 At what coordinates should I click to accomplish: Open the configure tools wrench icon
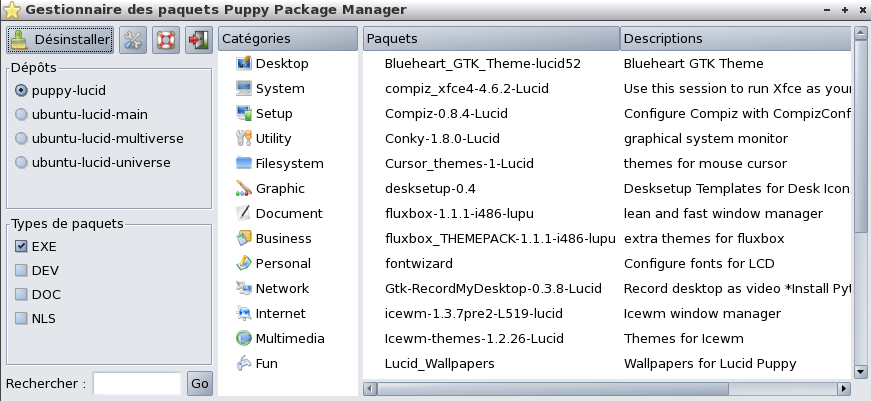[133, 40]
